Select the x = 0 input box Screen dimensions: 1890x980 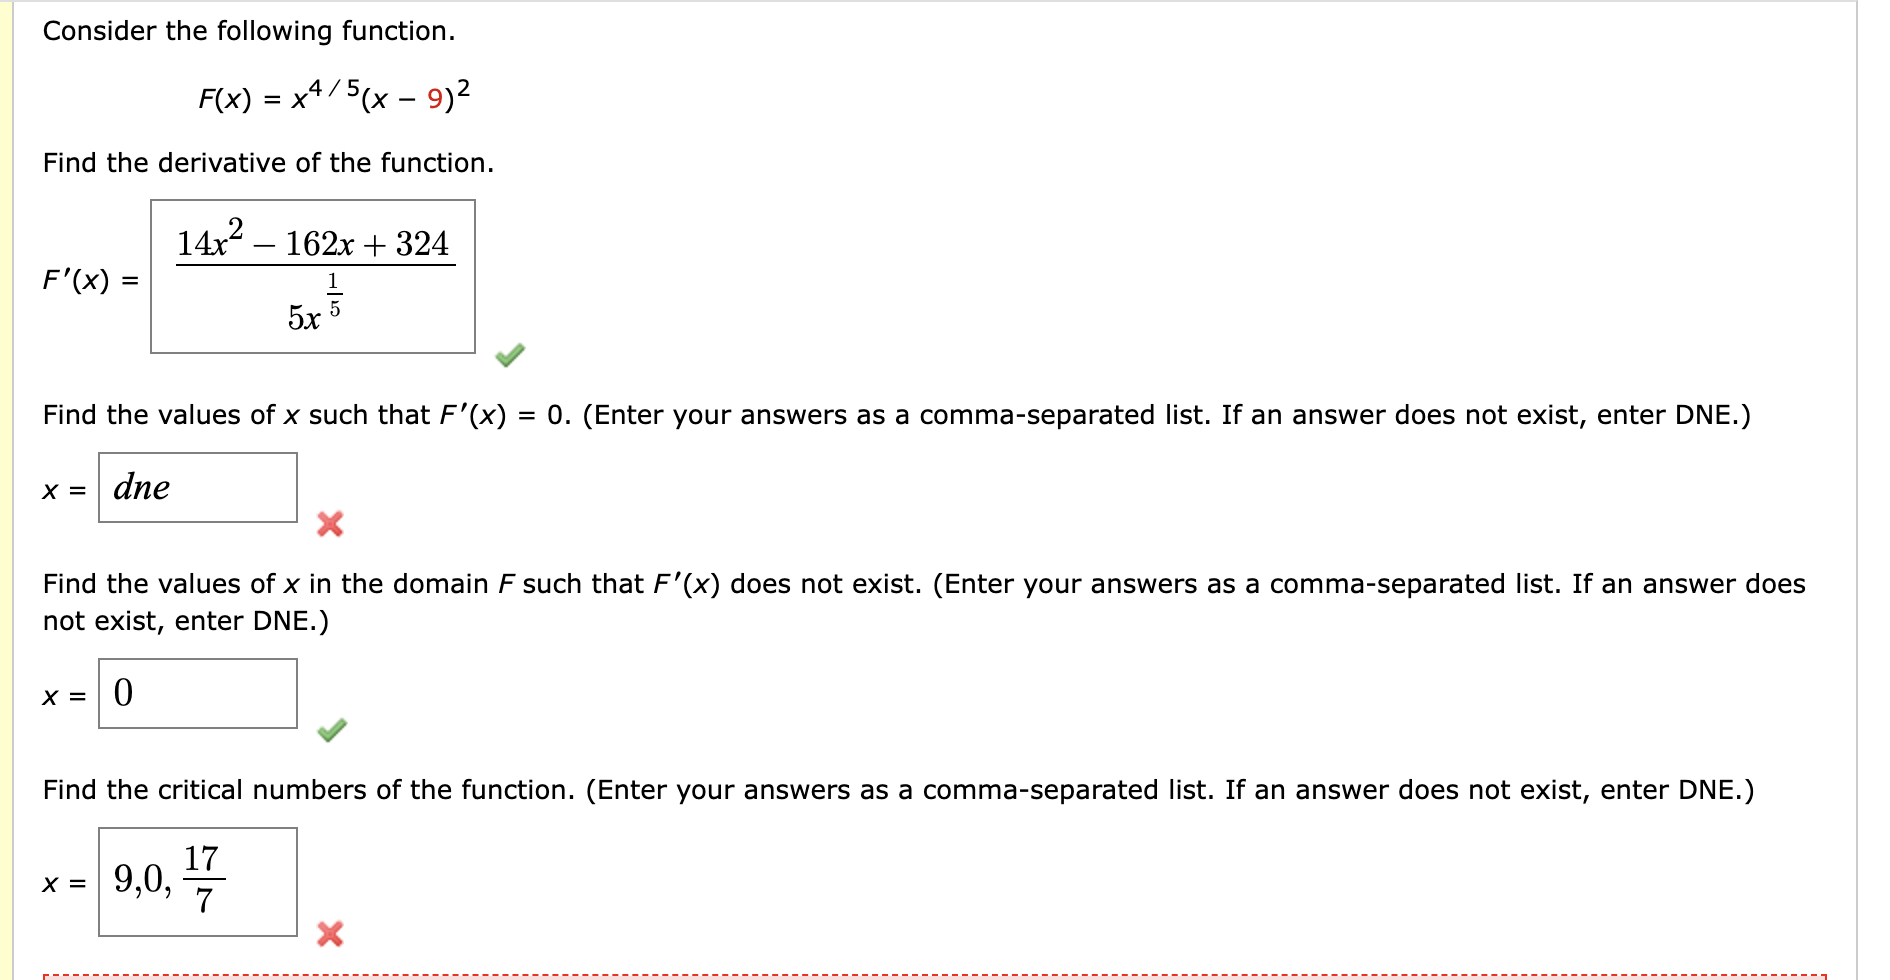198,695
